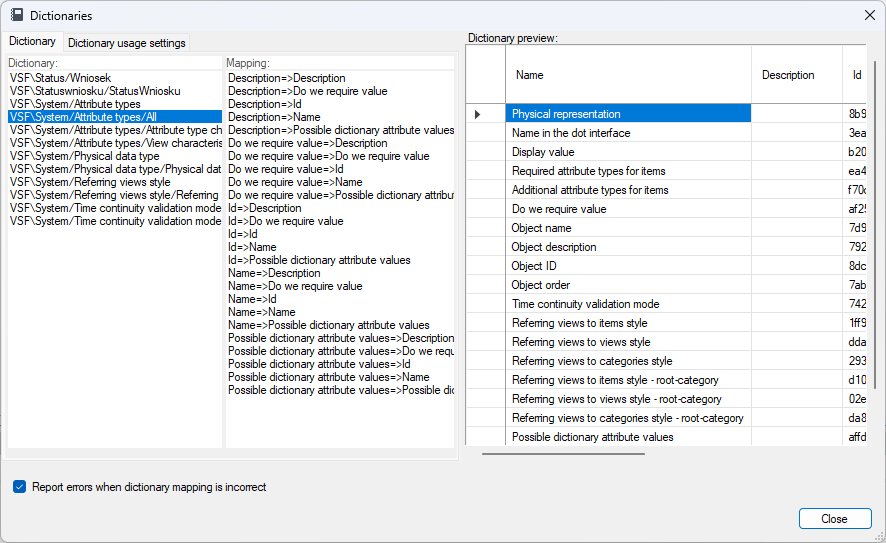Select mapping Description=>Name
886x543 pixels.
tap(340, 117)
